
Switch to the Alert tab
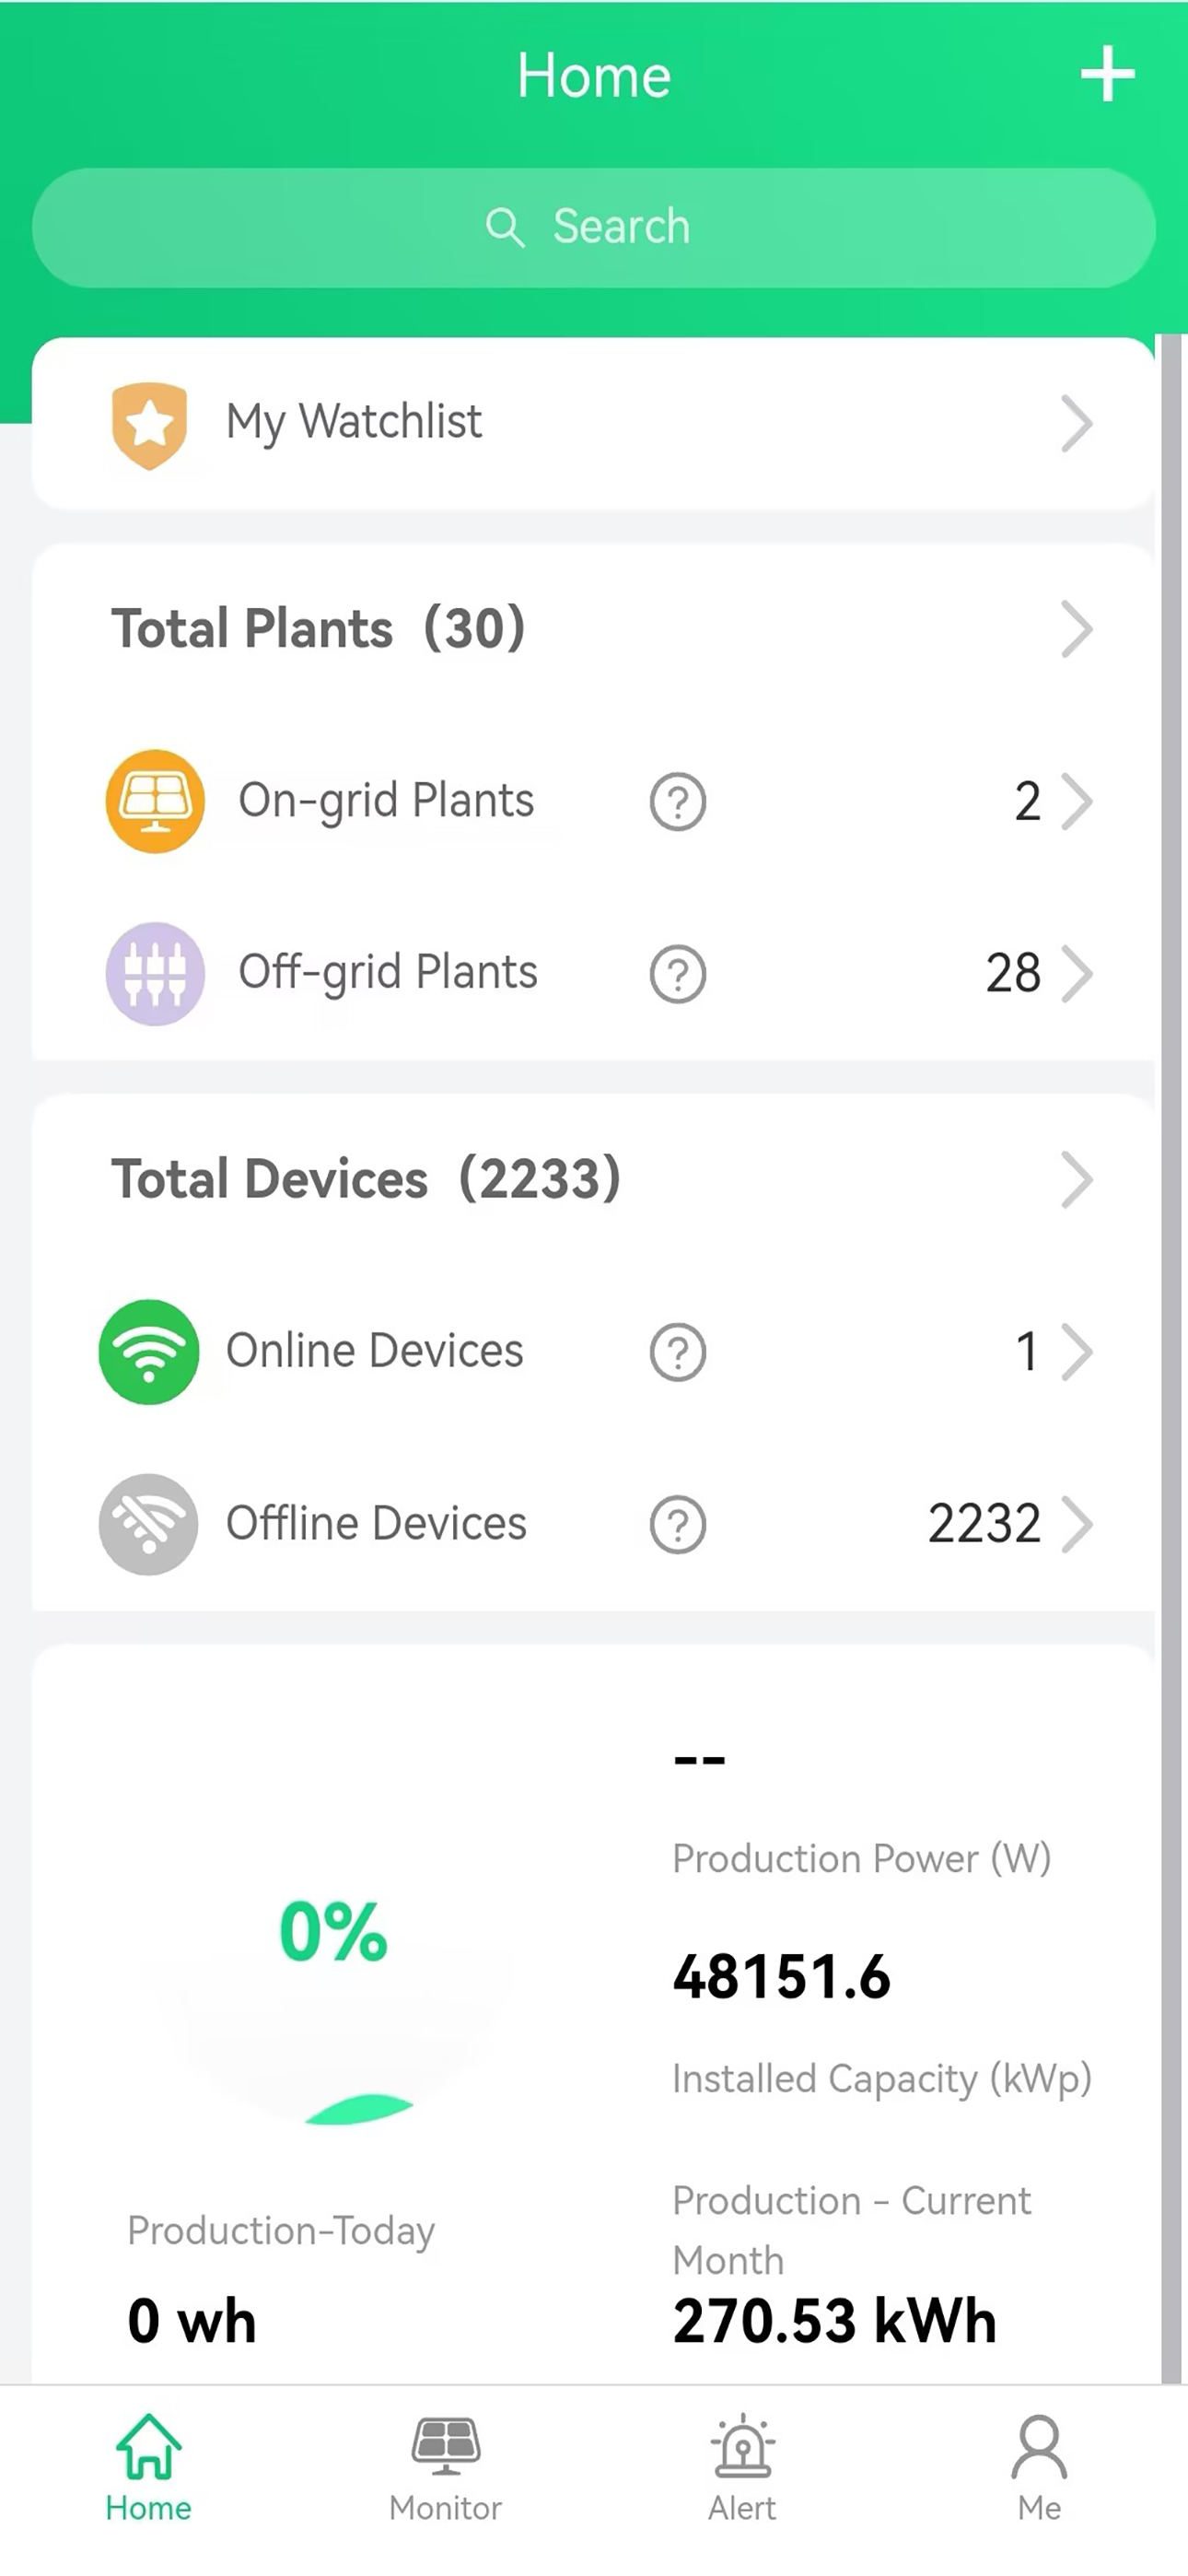click(742, 2467)
